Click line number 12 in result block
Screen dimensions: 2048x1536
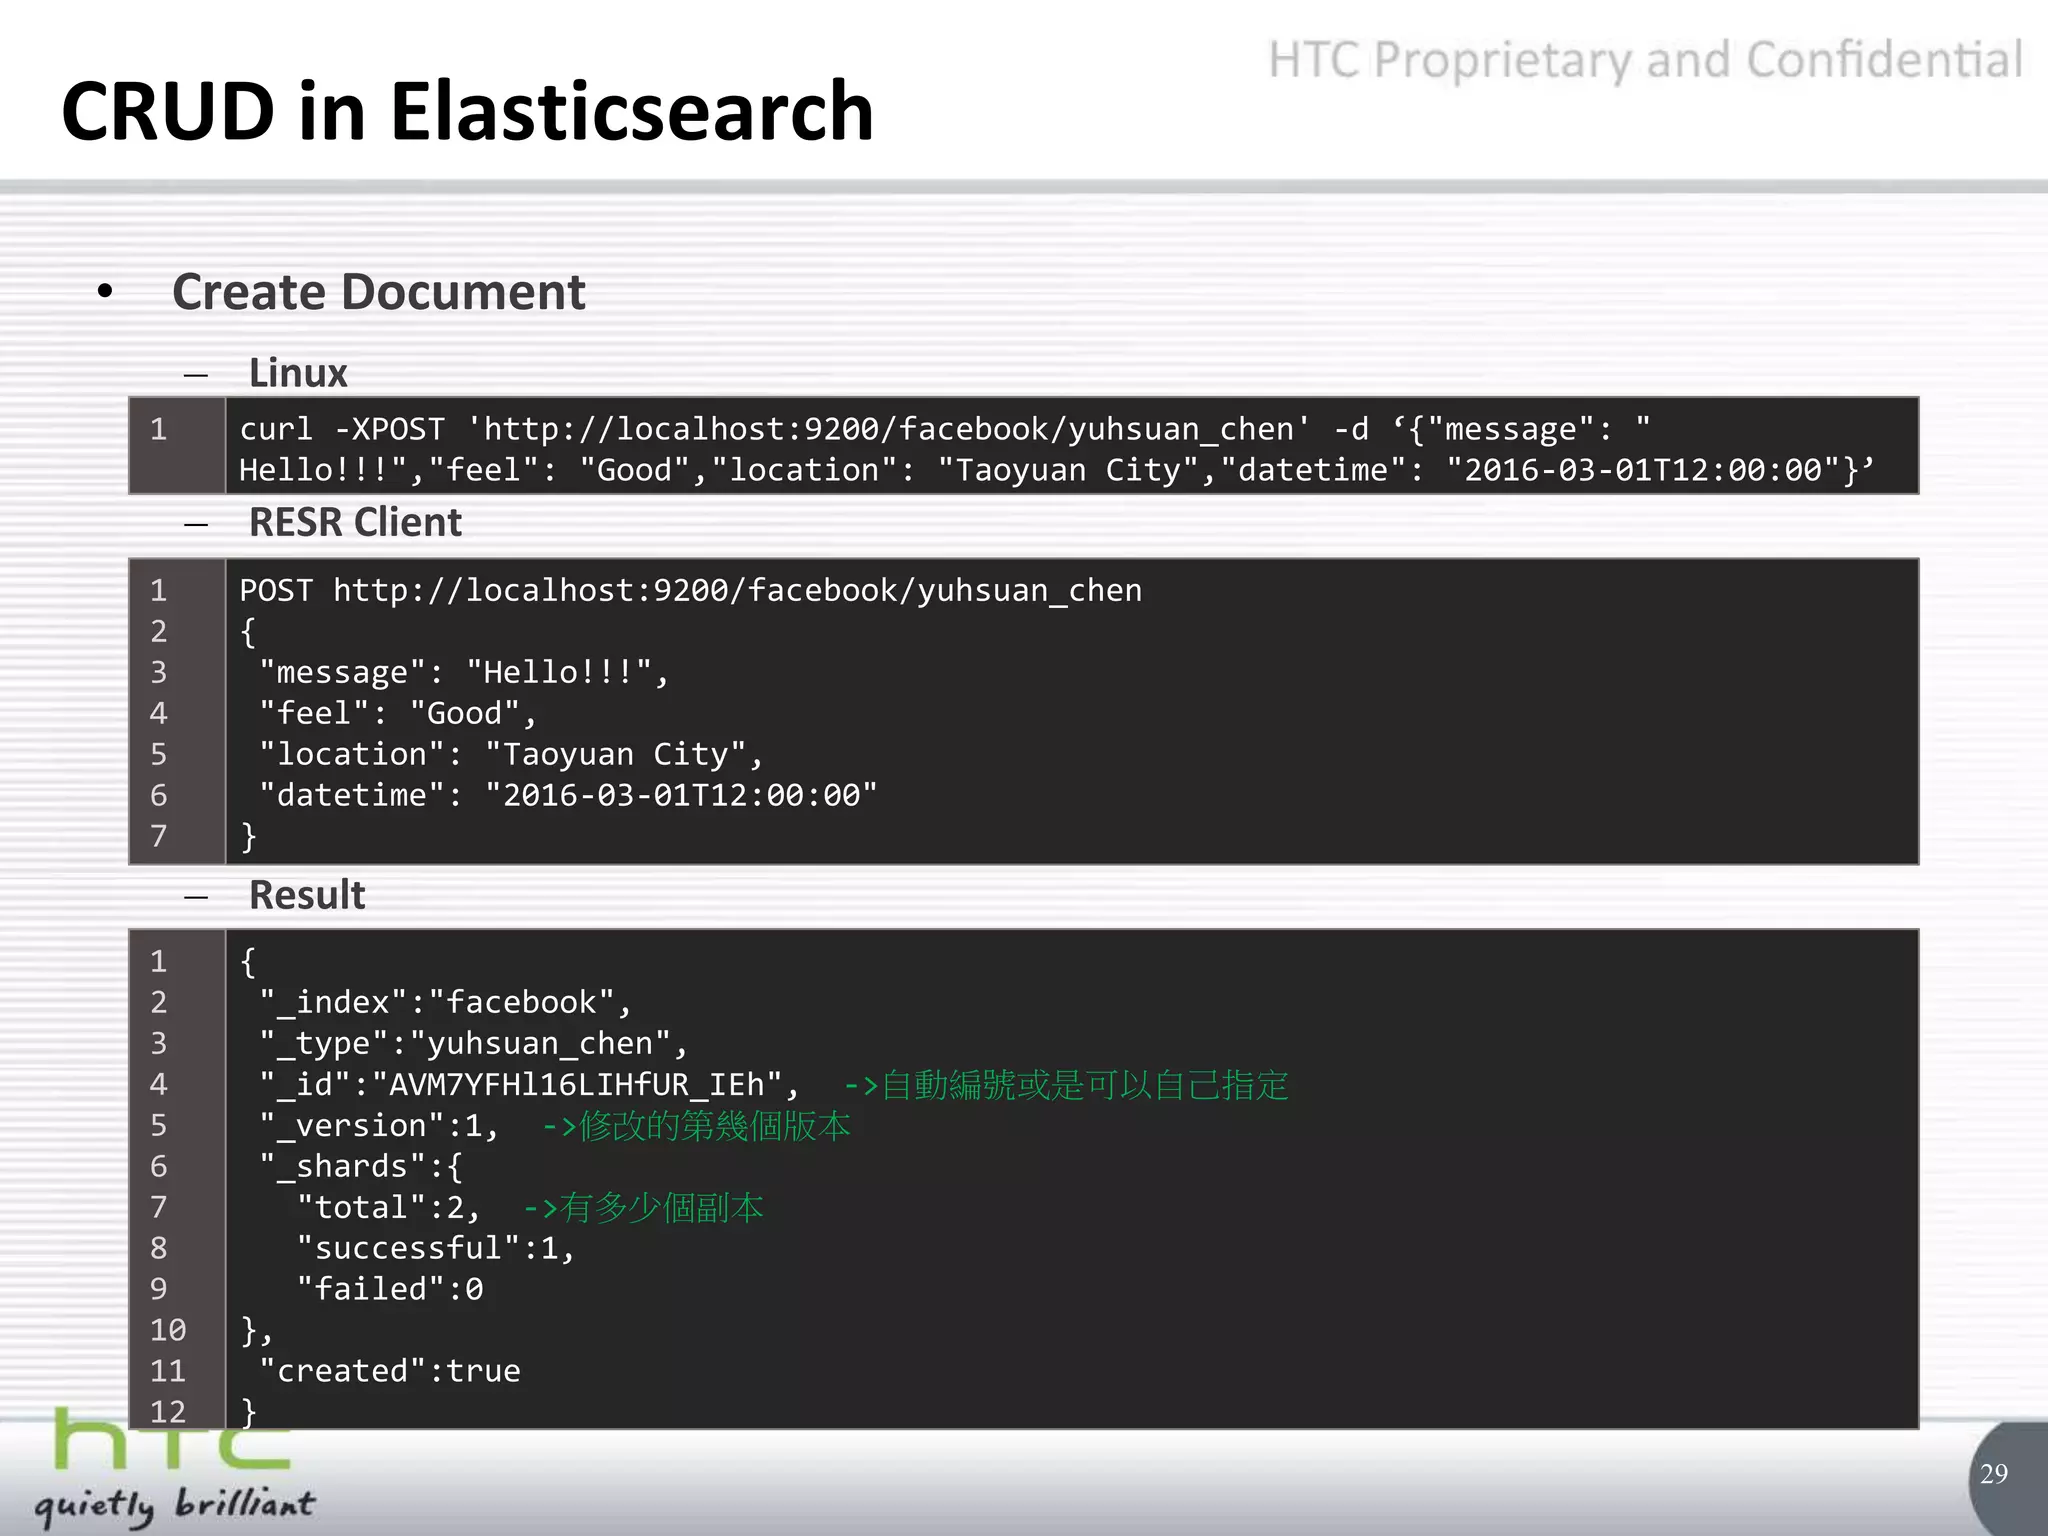point(168,1412)
